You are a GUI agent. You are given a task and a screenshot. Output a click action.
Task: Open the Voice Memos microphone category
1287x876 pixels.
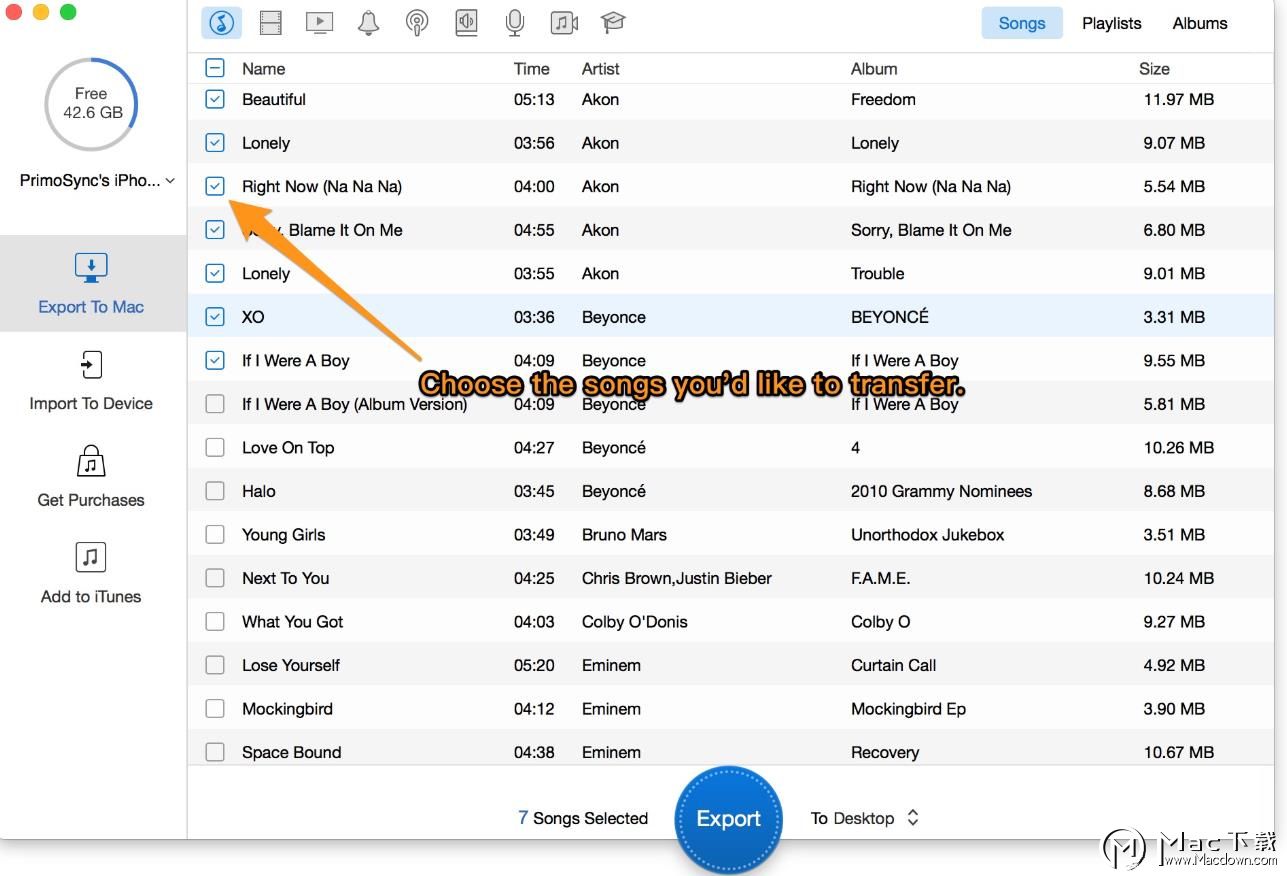515,22
